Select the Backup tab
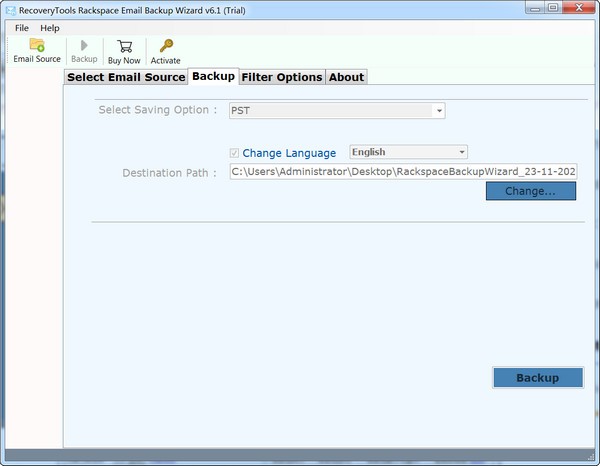The height and width of the screenshot is (466, 600). coord(213,76)
